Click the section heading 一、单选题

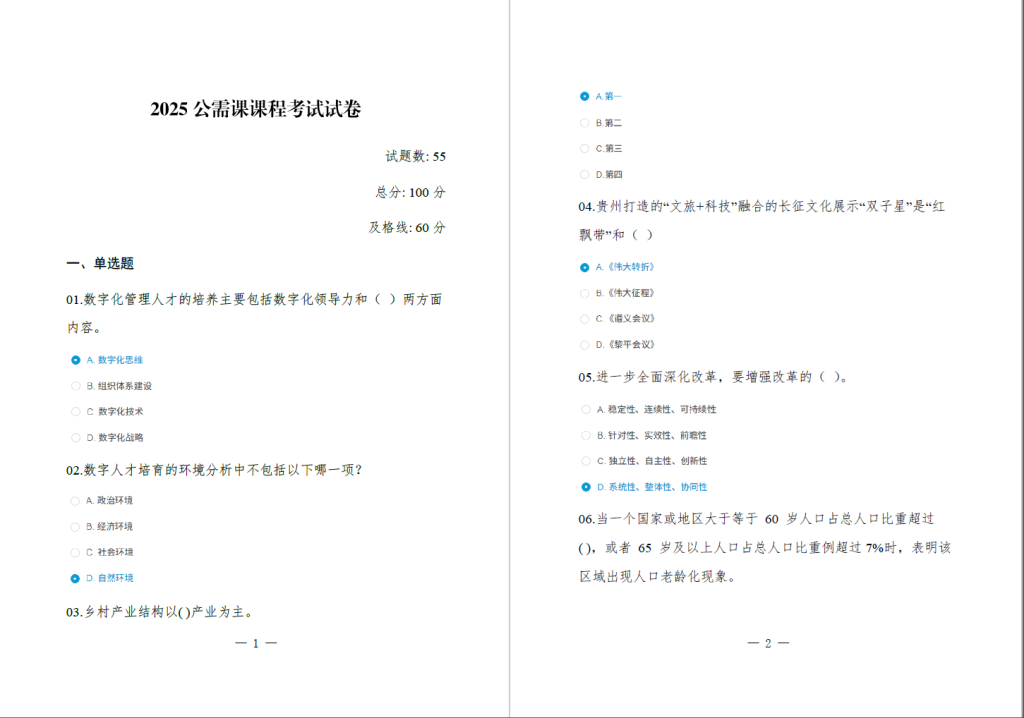tap(100, 263)
